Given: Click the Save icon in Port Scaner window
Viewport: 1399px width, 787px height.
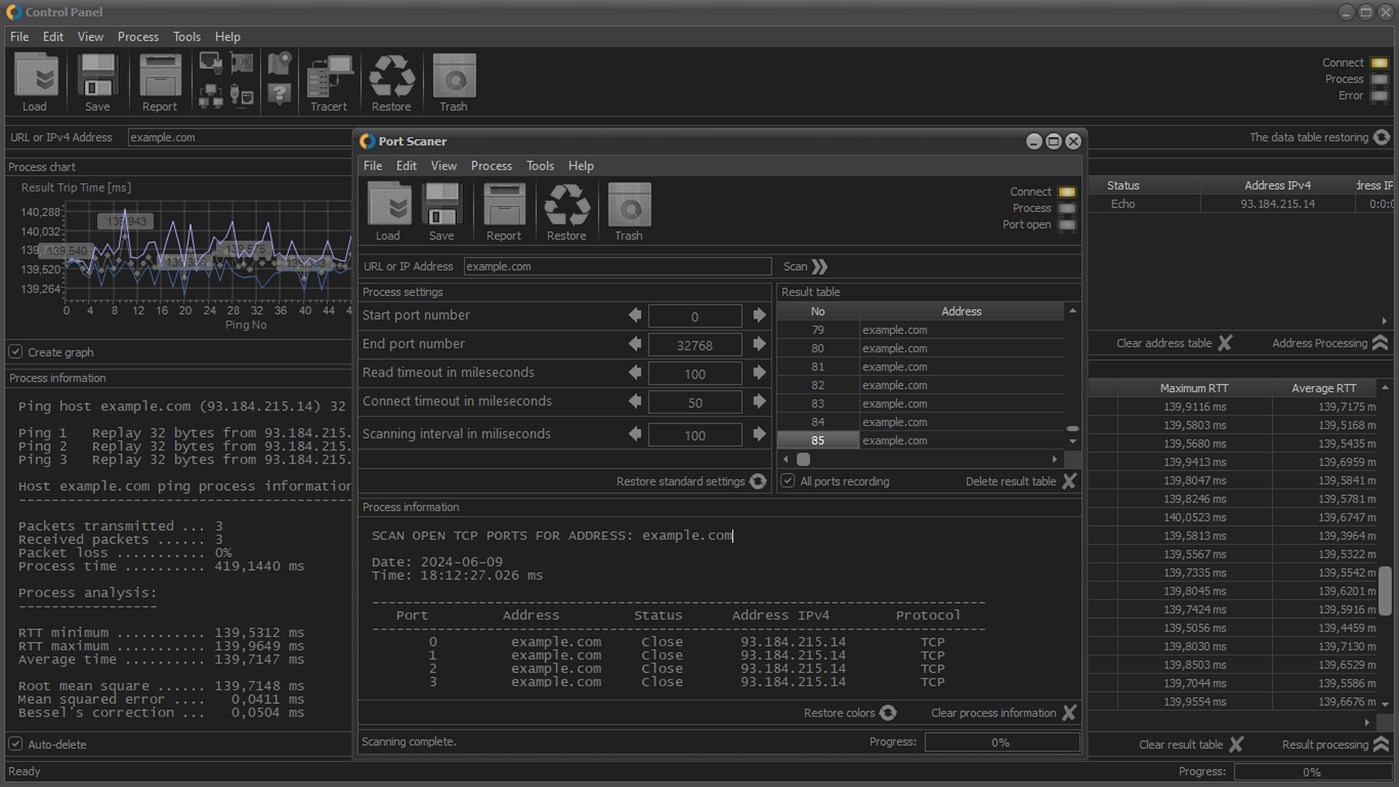Looking at the screenshot, I should (x=441, y=211).
